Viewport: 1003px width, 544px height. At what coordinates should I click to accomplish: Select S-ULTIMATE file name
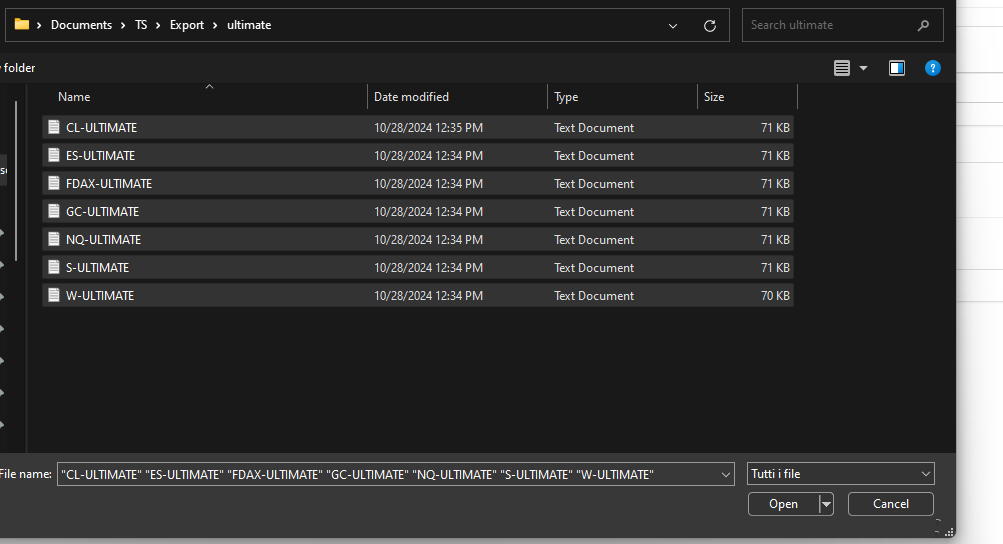pos(97,268)
